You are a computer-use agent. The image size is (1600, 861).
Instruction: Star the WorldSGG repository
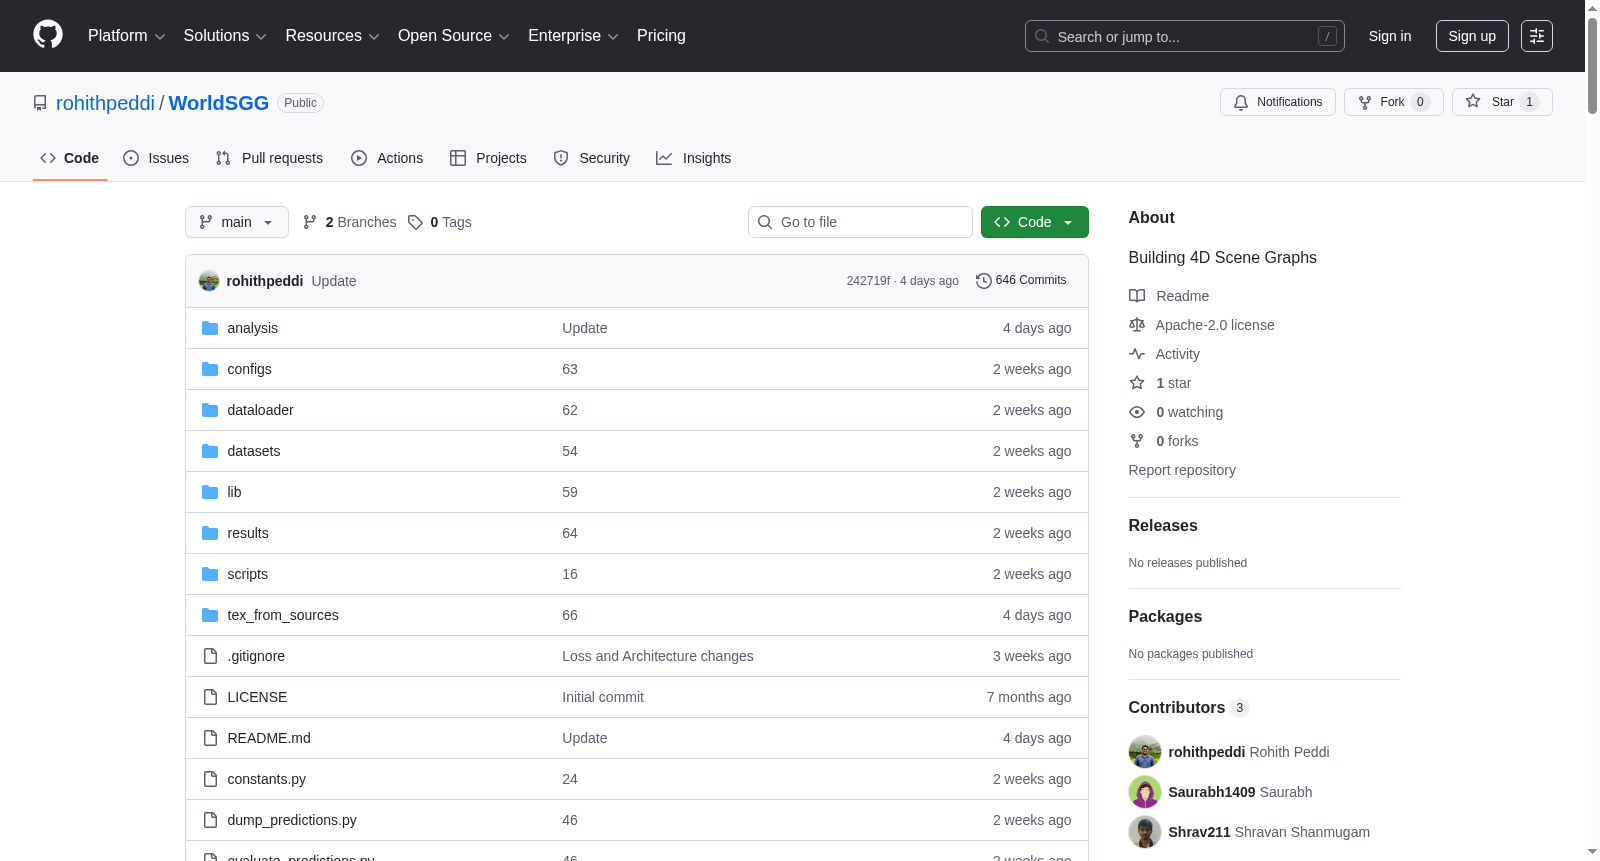pyautogui.click(x=1502, y=102)
